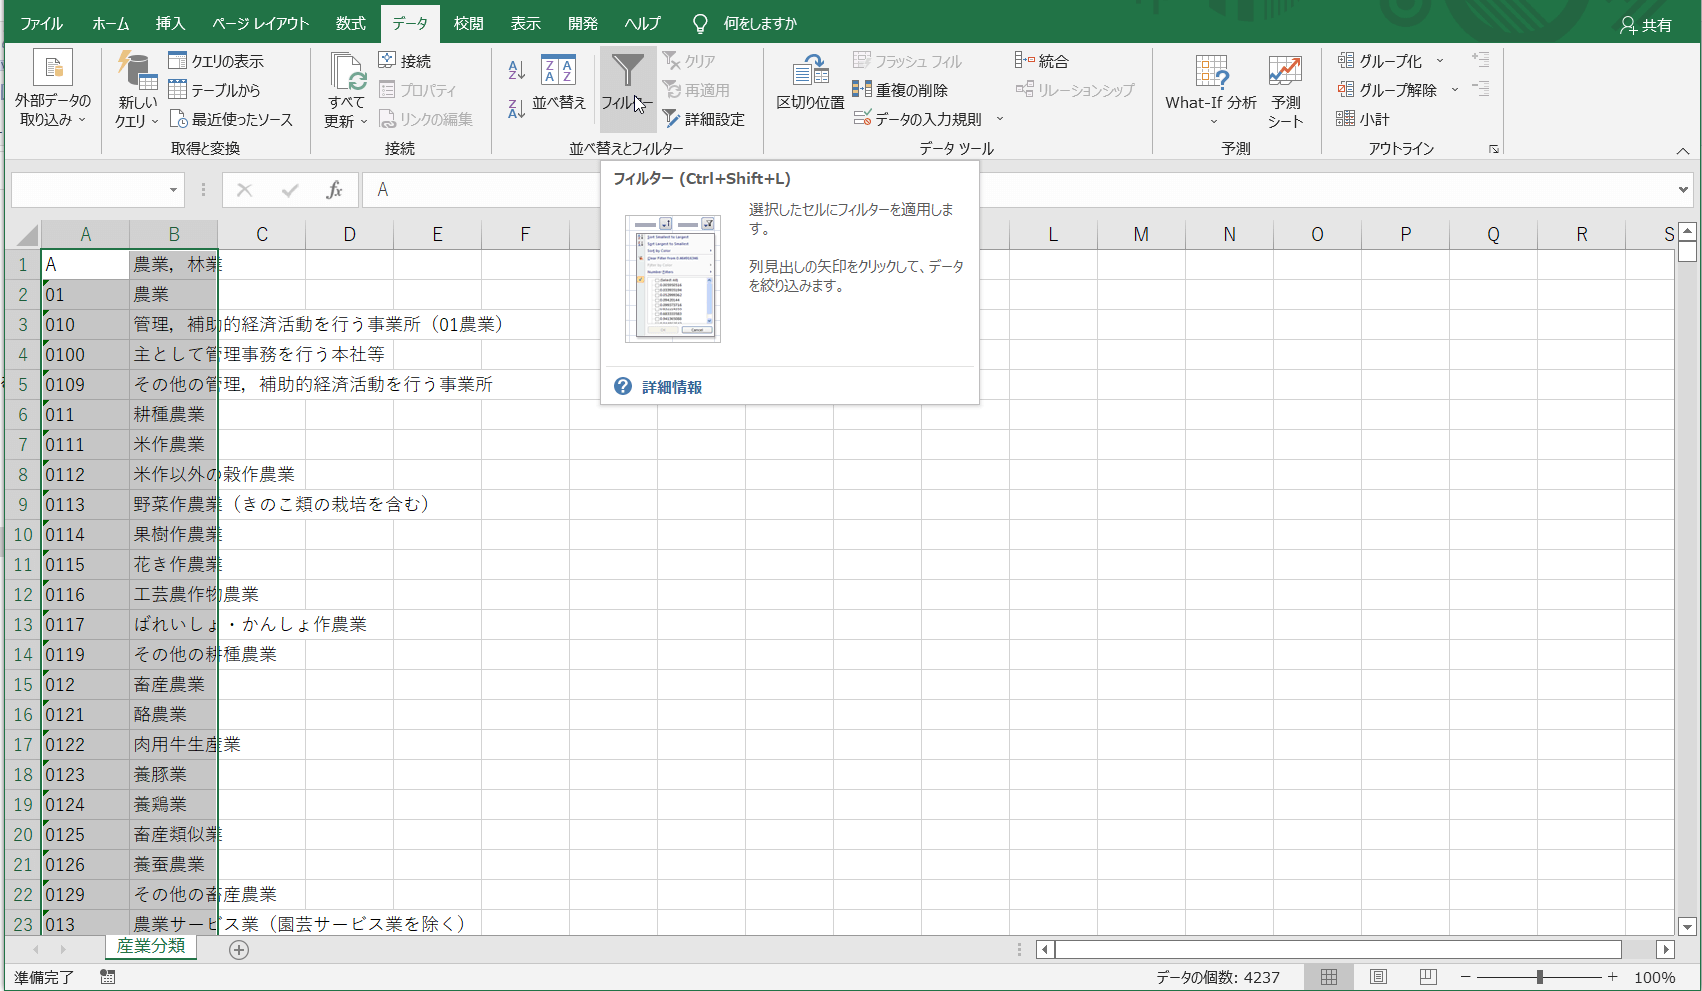Click the 100% zoom level
Viewport: 1702px width, 991px height.
1655,977
